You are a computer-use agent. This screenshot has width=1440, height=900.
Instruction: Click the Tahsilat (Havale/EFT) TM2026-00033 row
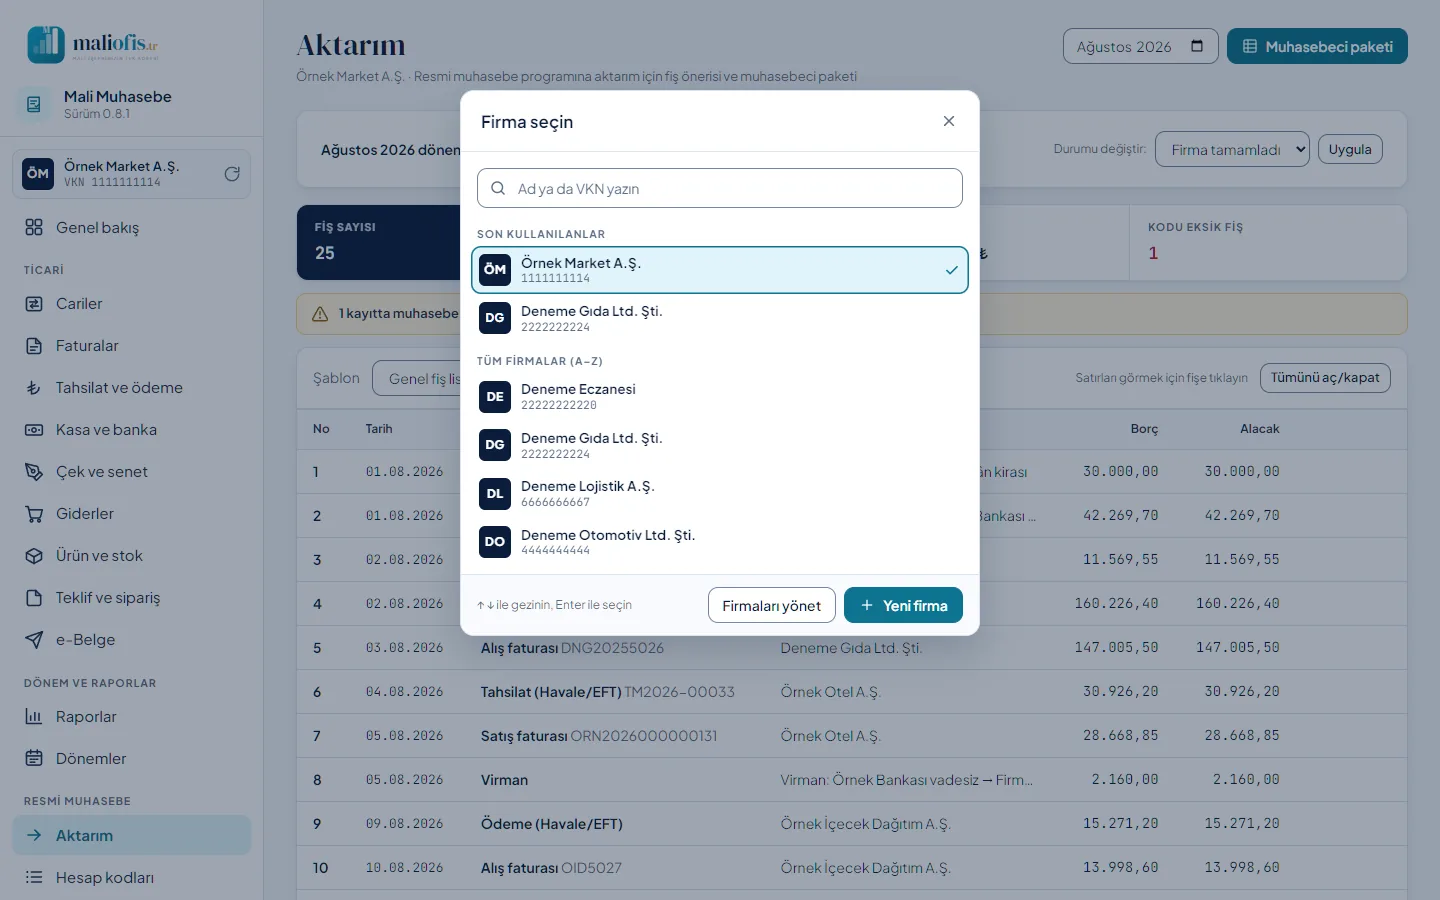(x=851, y=692)
